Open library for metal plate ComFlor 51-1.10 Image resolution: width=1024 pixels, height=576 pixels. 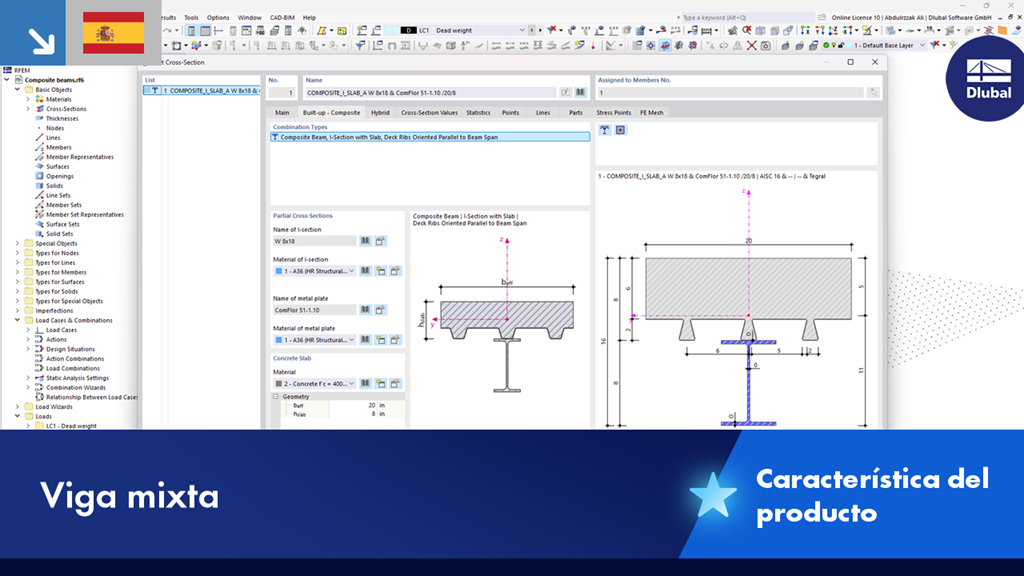click(x=365, y=310)
